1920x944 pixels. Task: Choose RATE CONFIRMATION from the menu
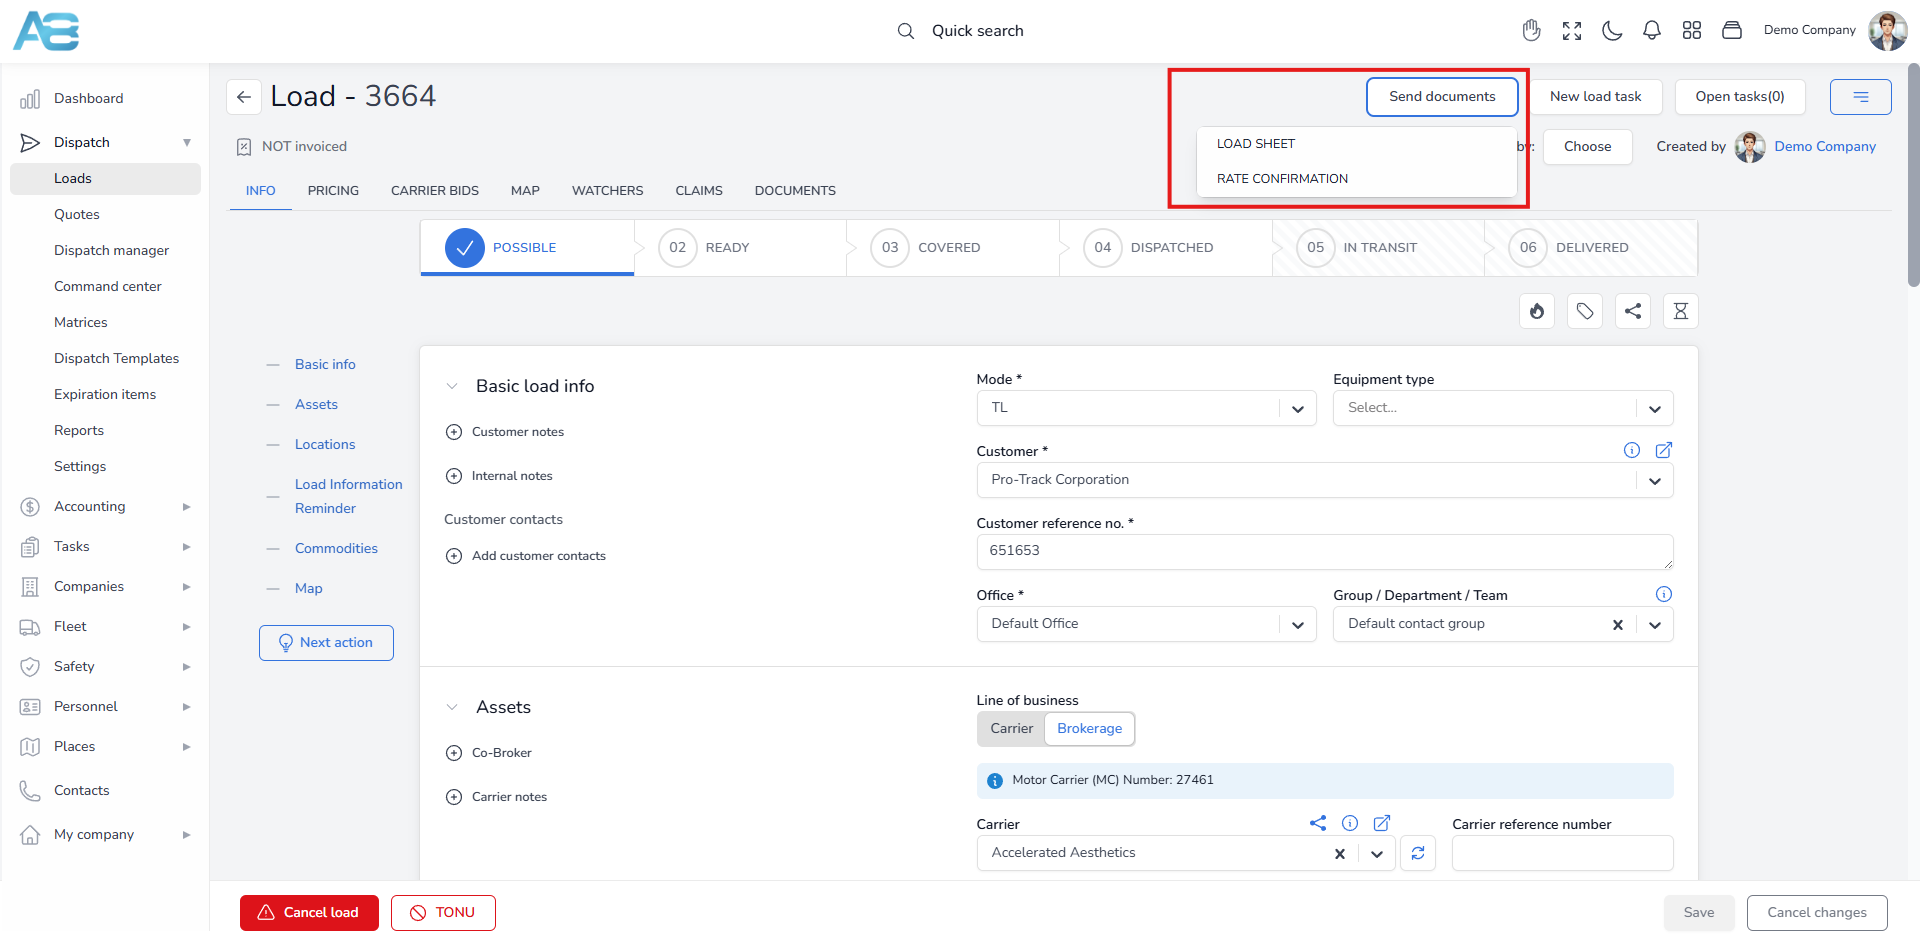pyautogui.click(x=1356, y=179)
